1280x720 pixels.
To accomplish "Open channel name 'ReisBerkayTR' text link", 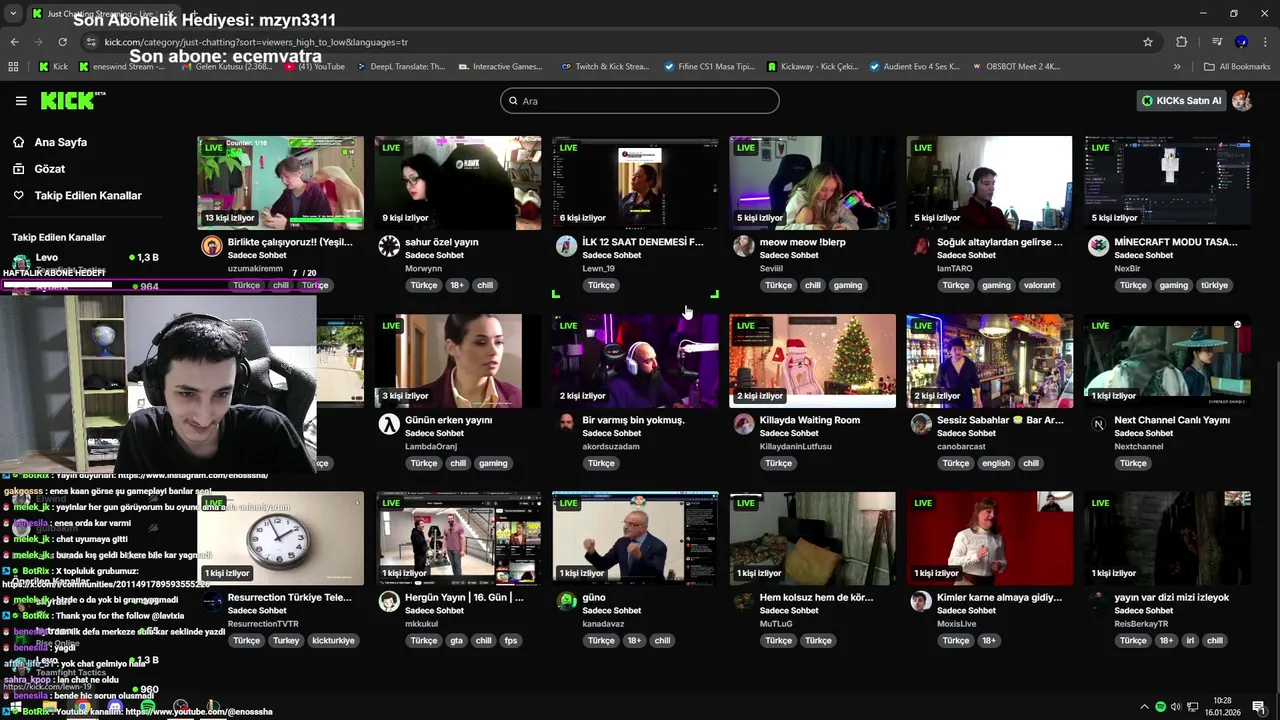I will click(x=1141, y=624).
